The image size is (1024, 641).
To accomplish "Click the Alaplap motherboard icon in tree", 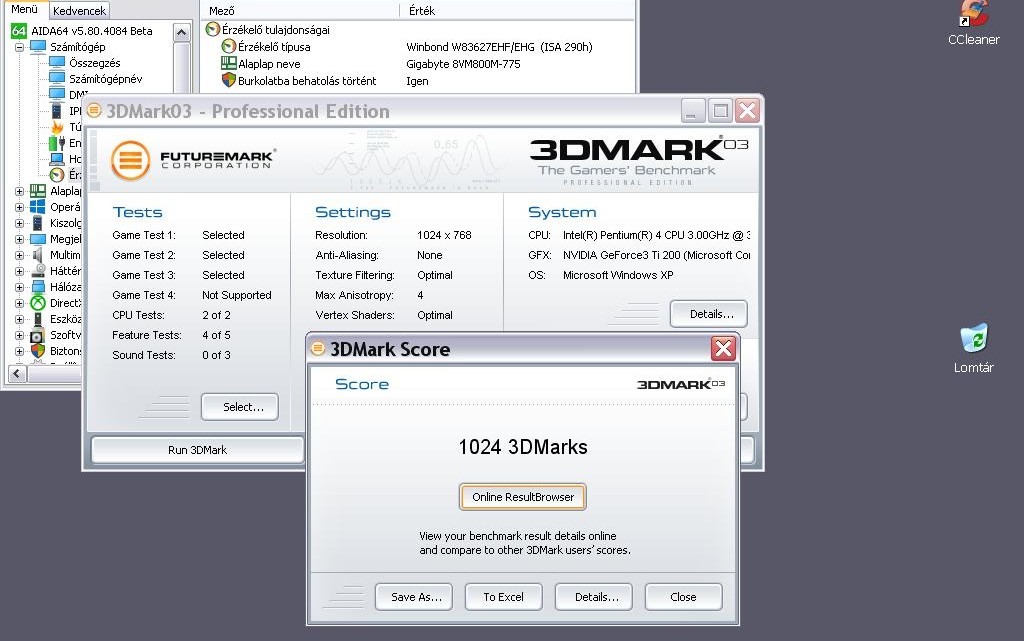I will click(x=38, y=191).
